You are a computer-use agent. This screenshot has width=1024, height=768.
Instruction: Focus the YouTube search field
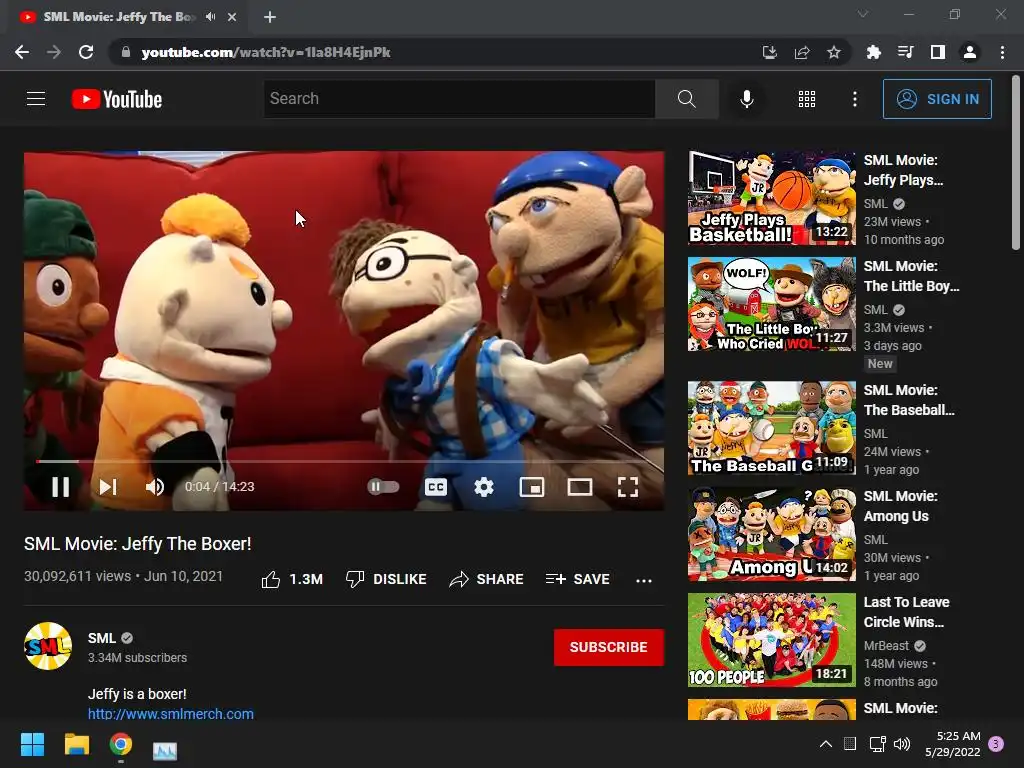pyautogui.click(x=460, y=99)
